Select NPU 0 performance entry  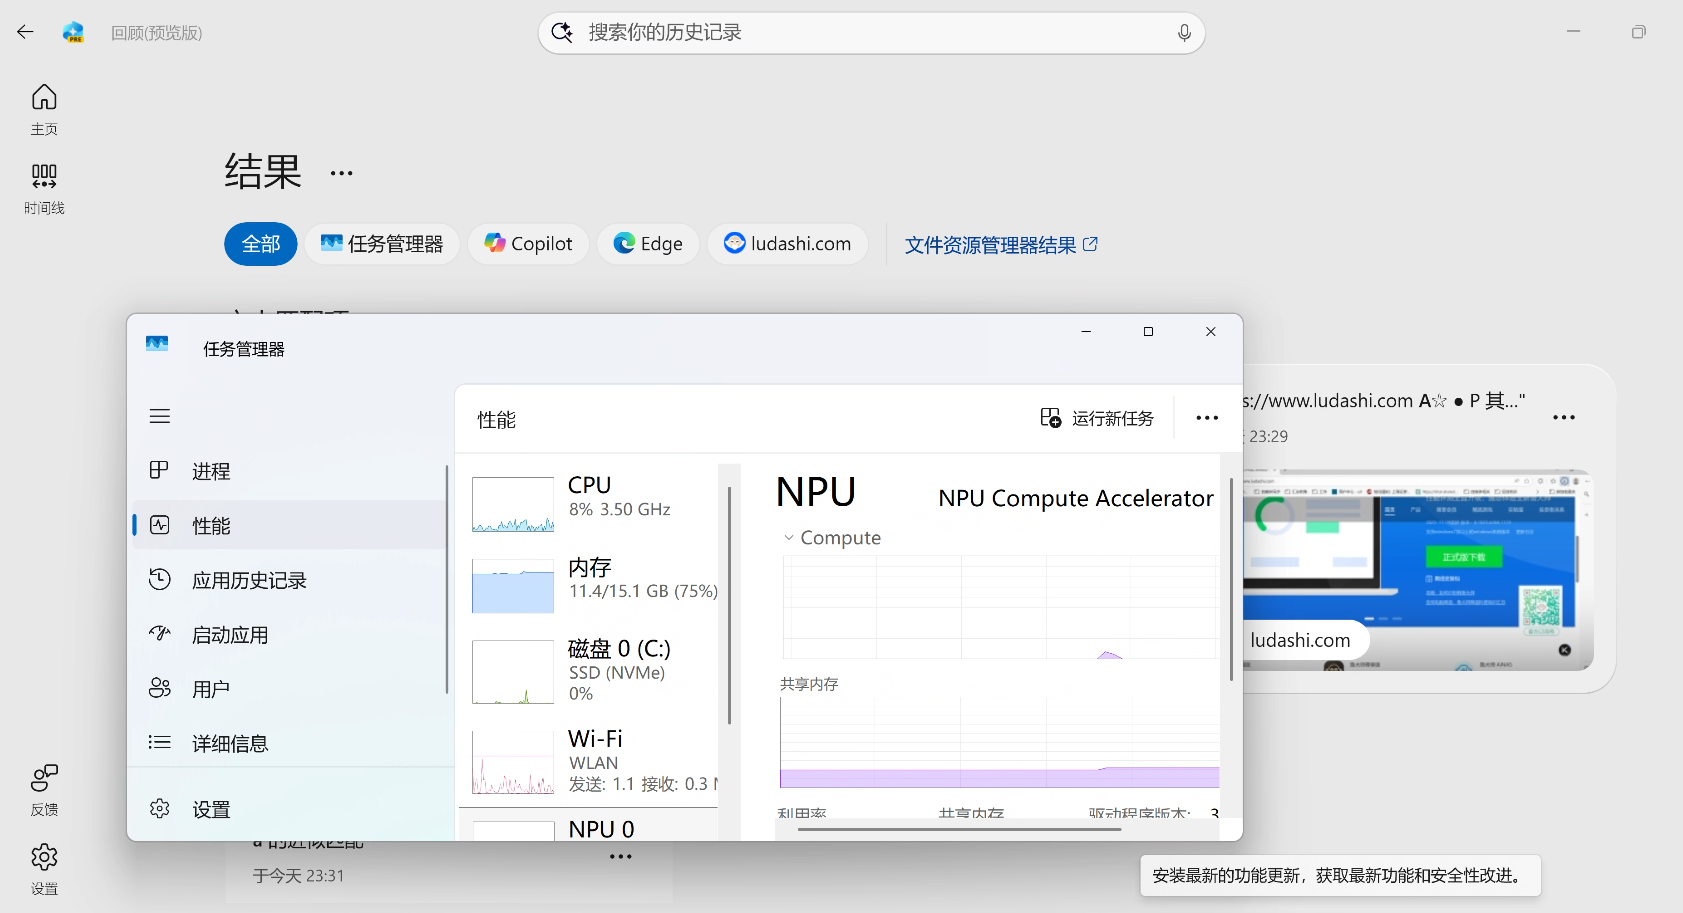[x=590, y=826]
